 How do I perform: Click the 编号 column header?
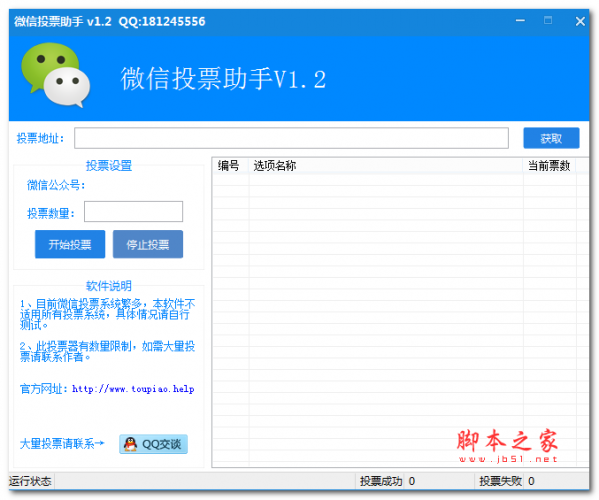coord(230,166)
